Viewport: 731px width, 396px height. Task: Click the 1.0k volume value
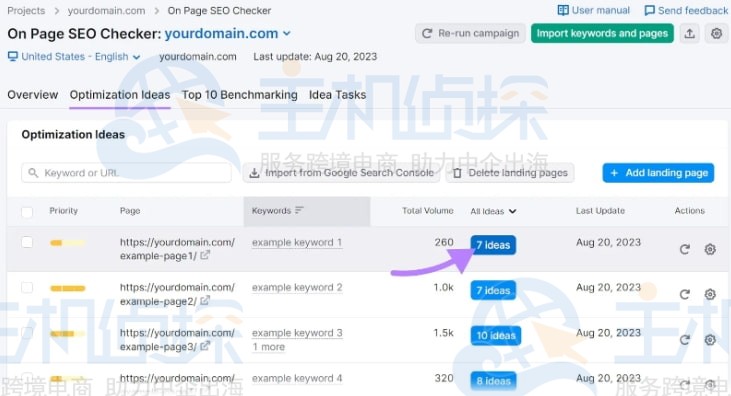[x=443, y=287]
